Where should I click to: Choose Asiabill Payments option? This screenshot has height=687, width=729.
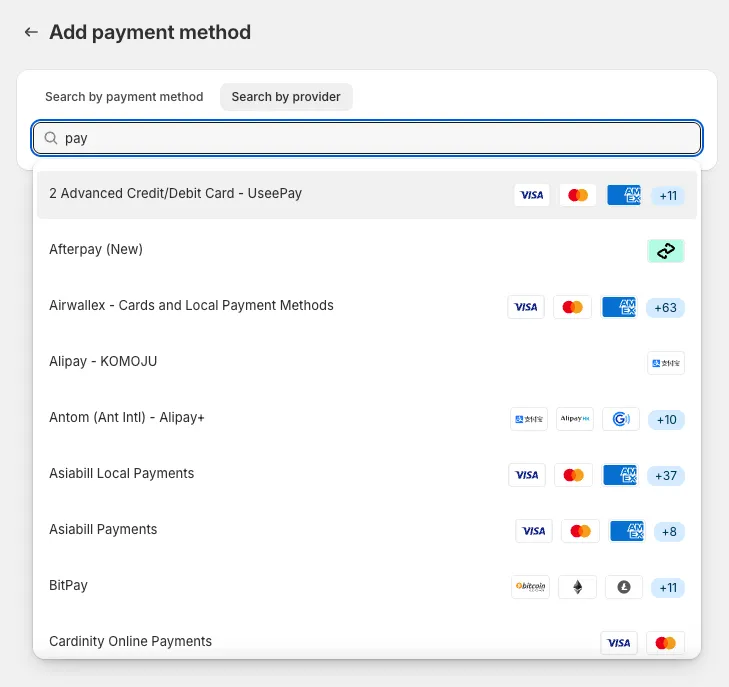click(367, 531)
